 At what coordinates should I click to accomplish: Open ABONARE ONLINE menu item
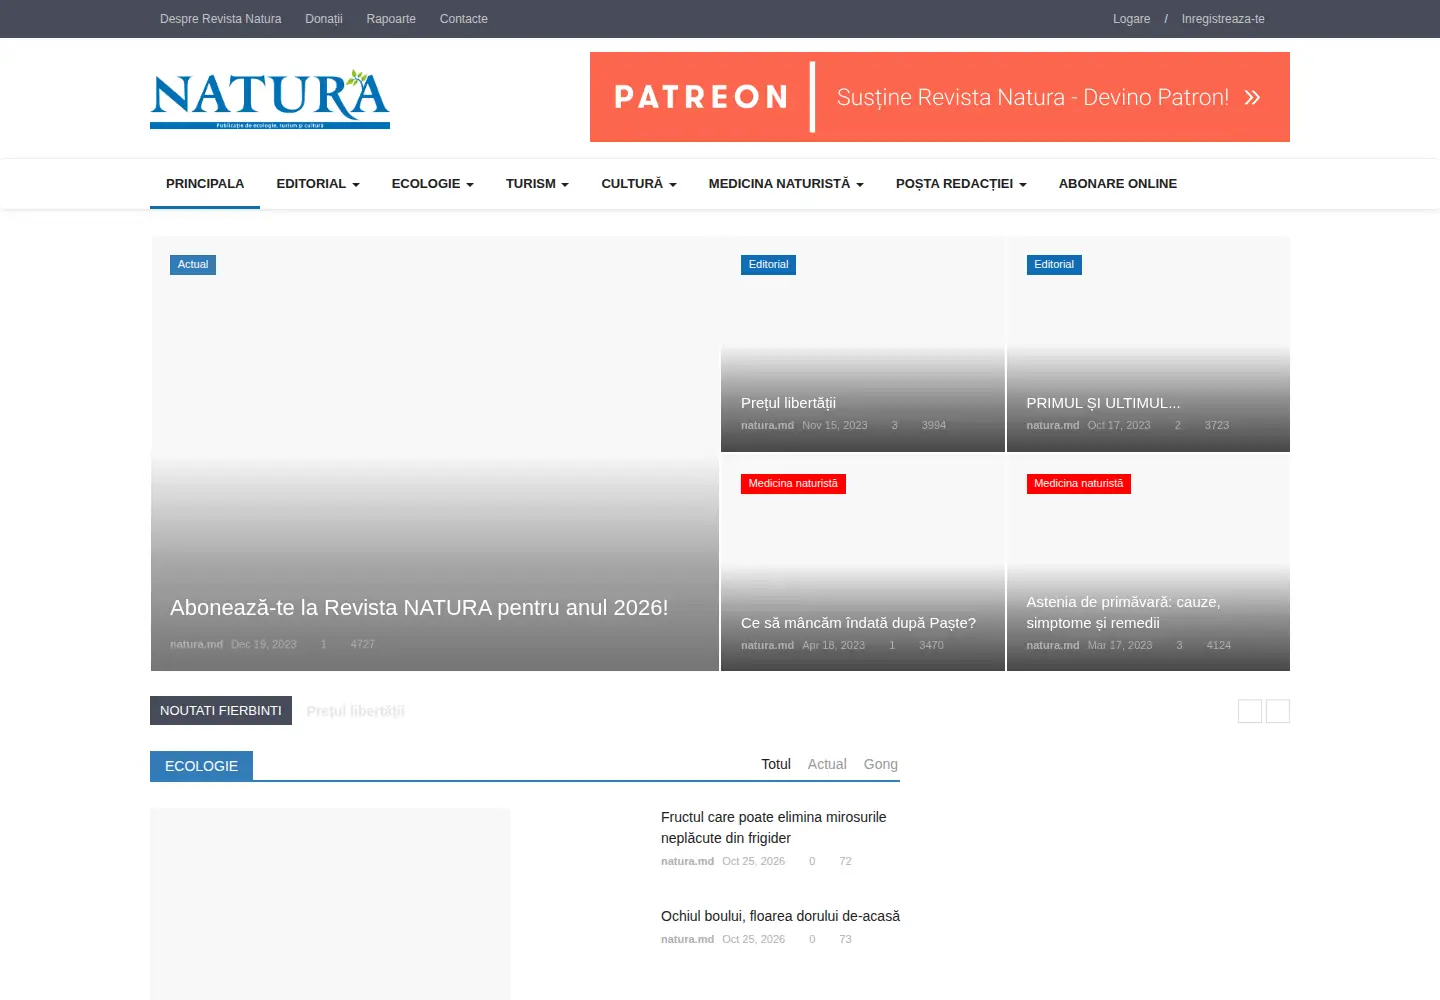click(x=1118, y=184)
